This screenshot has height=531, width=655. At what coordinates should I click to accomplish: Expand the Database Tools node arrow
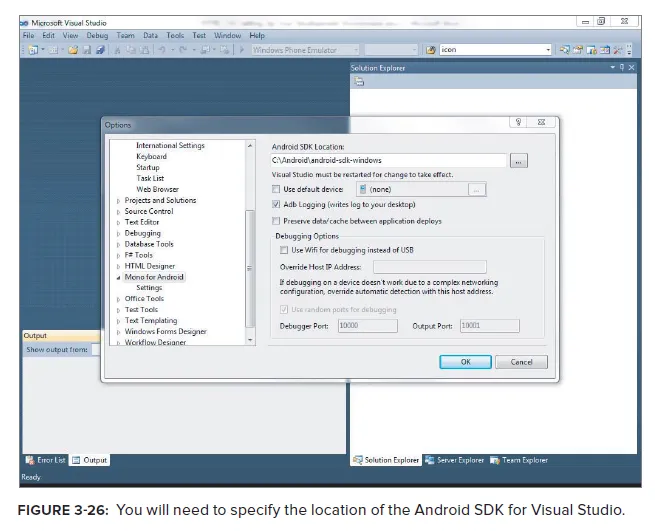click(119, 245)
